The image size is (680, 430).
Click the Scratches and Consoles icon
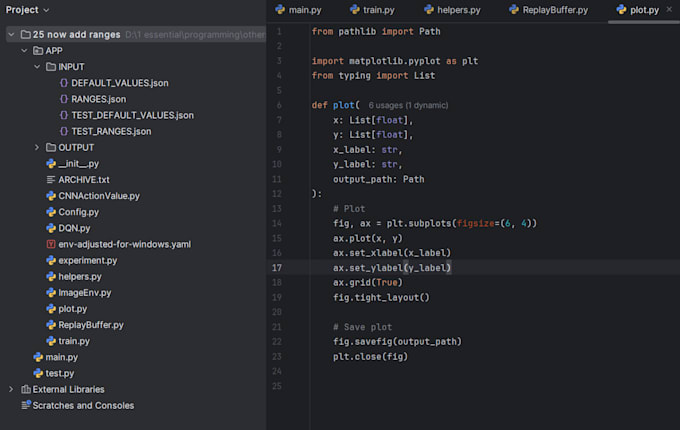coord(26,405)
